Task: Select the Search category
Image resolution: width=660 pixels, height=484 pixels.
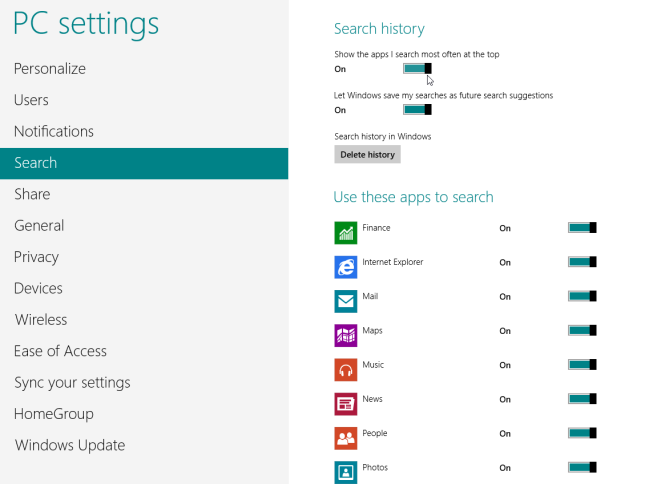Action: tap(144, 163)
